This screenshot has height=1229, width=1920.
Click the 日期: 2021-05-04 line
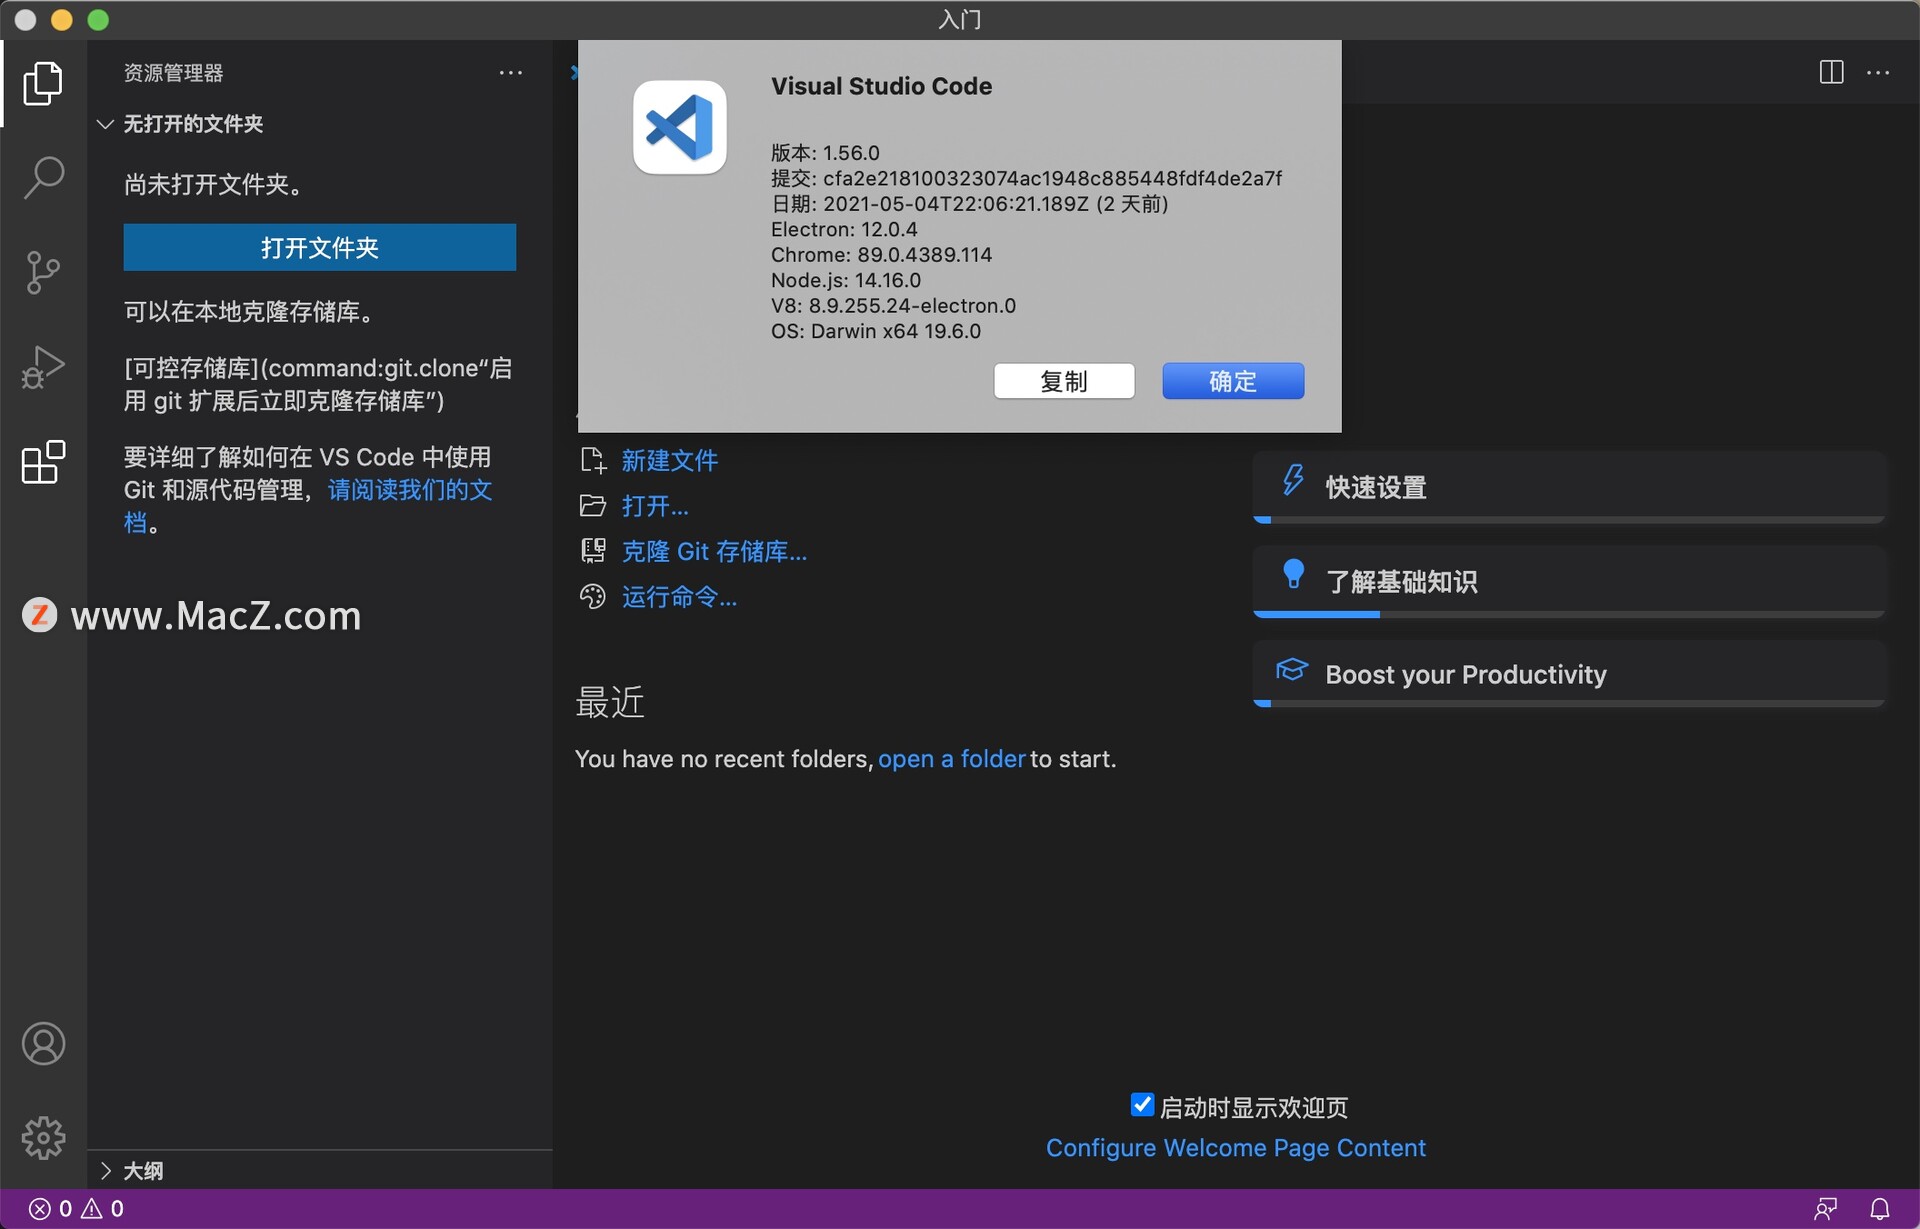coord(969,204)
